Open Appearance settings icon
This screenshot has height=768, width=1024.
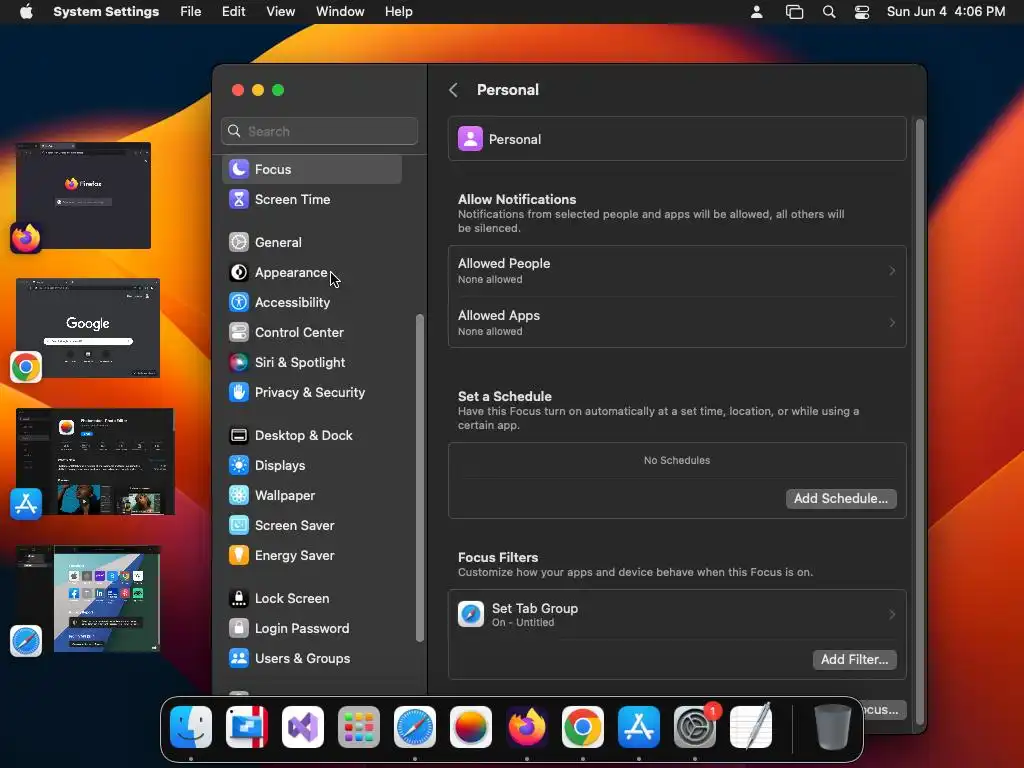pos(239,272)
